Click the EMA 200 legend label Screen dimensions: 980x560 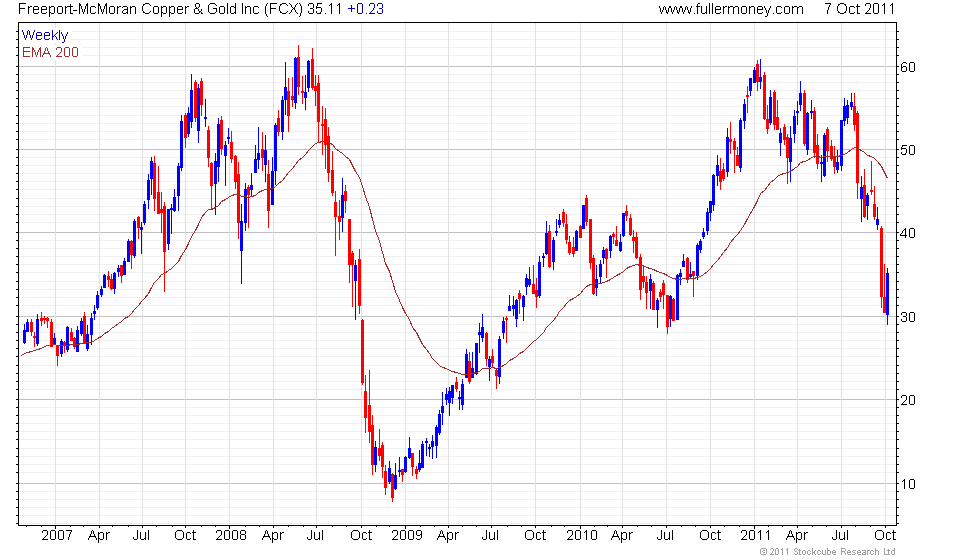[51, 52]
